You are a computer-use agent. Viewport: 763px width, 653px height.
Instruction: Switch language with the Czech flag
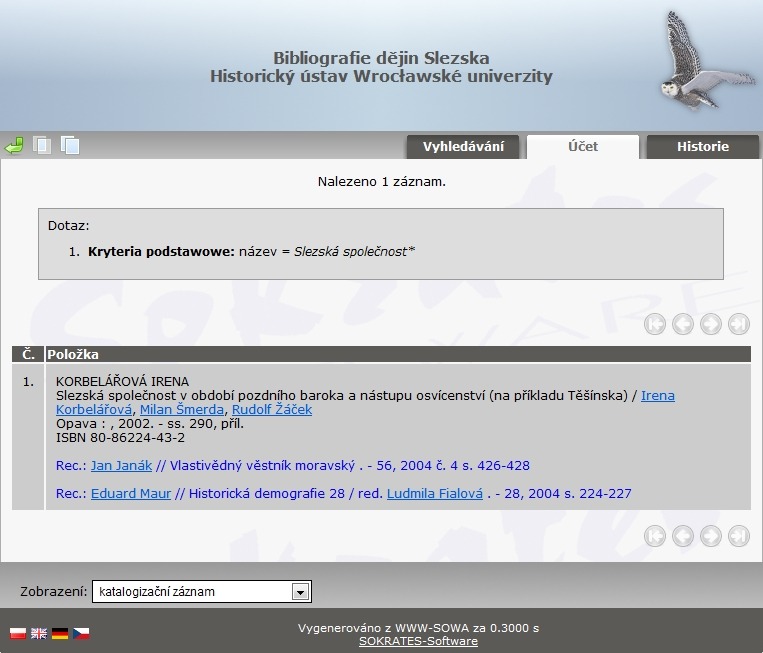click(81, 633)
